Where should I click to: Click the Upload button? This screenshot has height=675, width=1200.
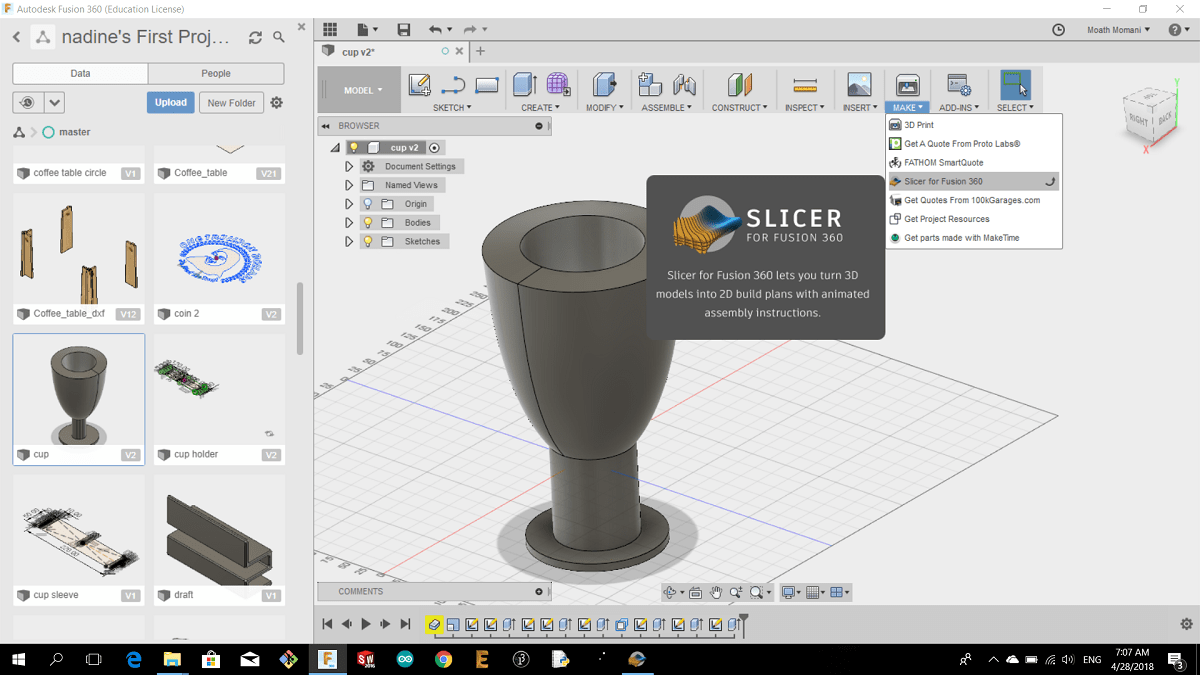(171, 102)
